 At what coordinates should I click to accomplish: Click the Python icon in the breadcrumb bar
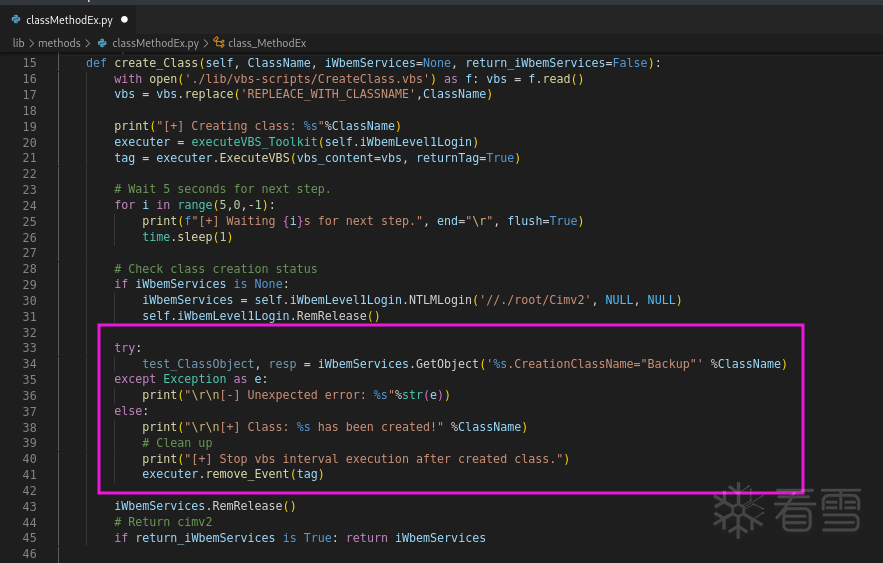(x=102, y=43)
